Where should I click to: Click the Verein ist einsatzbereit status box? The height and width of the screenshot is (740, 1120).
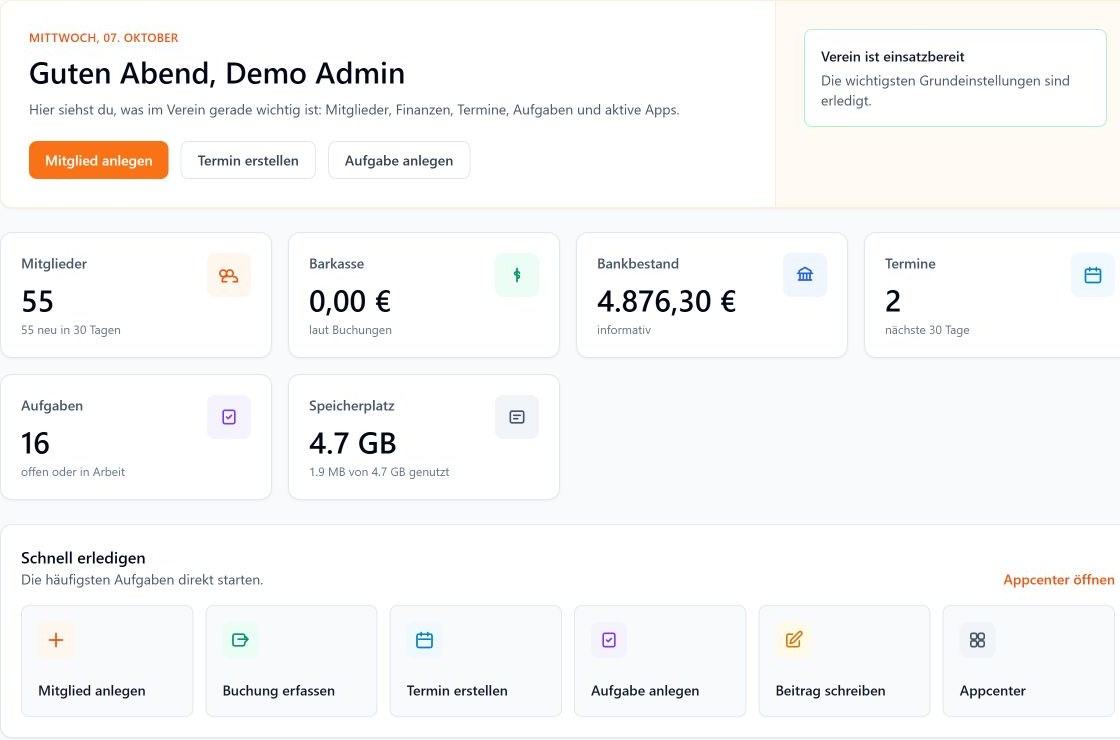tap(955, 78)
